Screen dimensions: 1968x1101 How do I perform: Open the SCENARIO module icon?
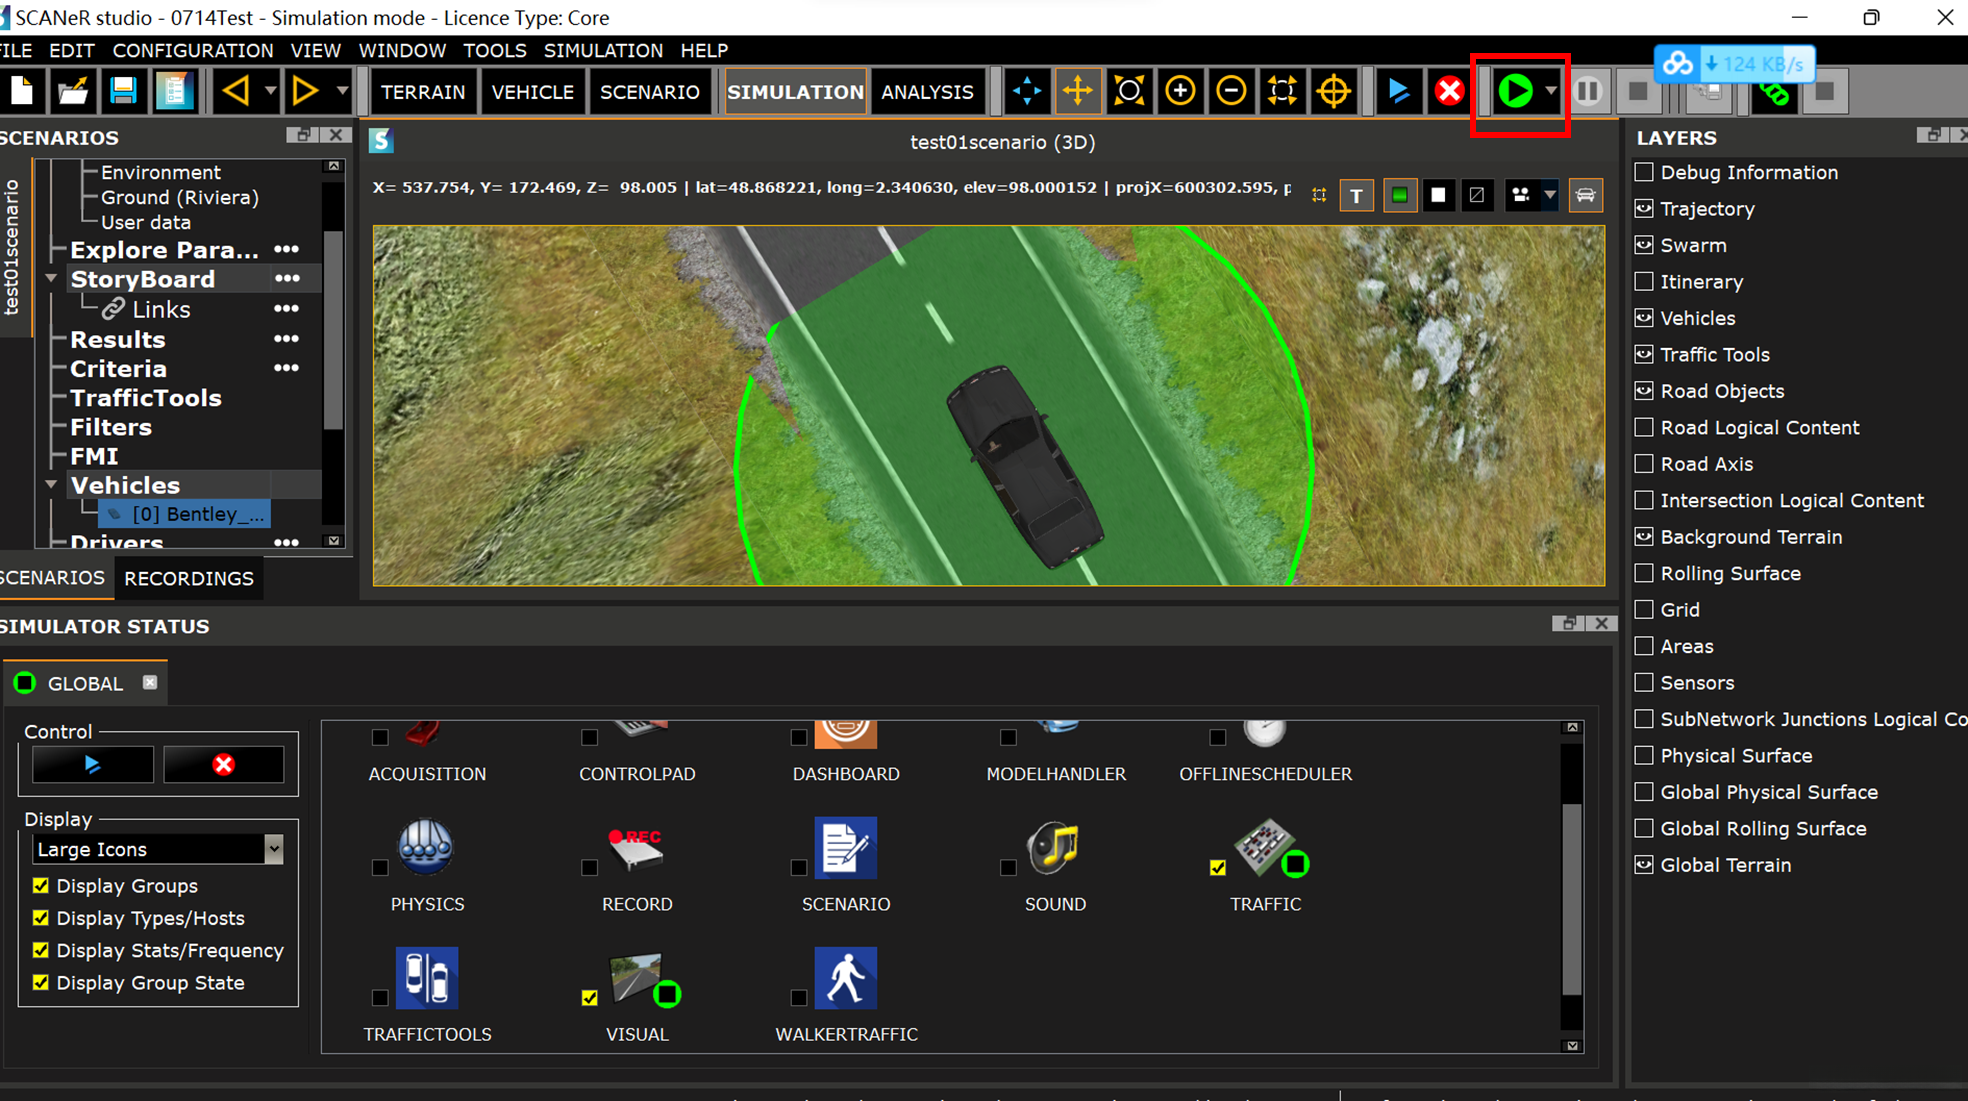[845, 849]
